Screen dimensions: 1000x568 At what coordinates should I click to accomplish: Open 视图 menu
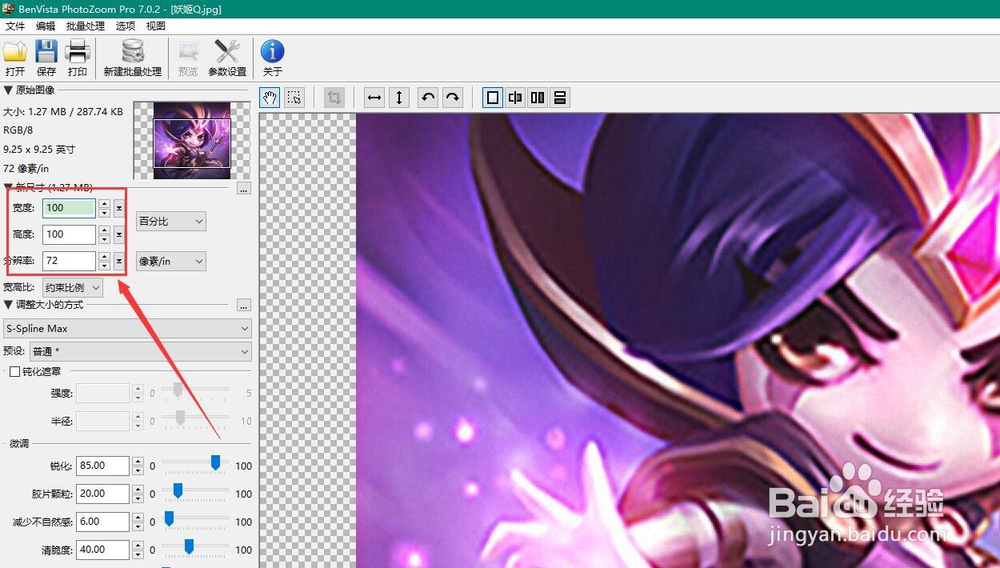pos(156,26)
